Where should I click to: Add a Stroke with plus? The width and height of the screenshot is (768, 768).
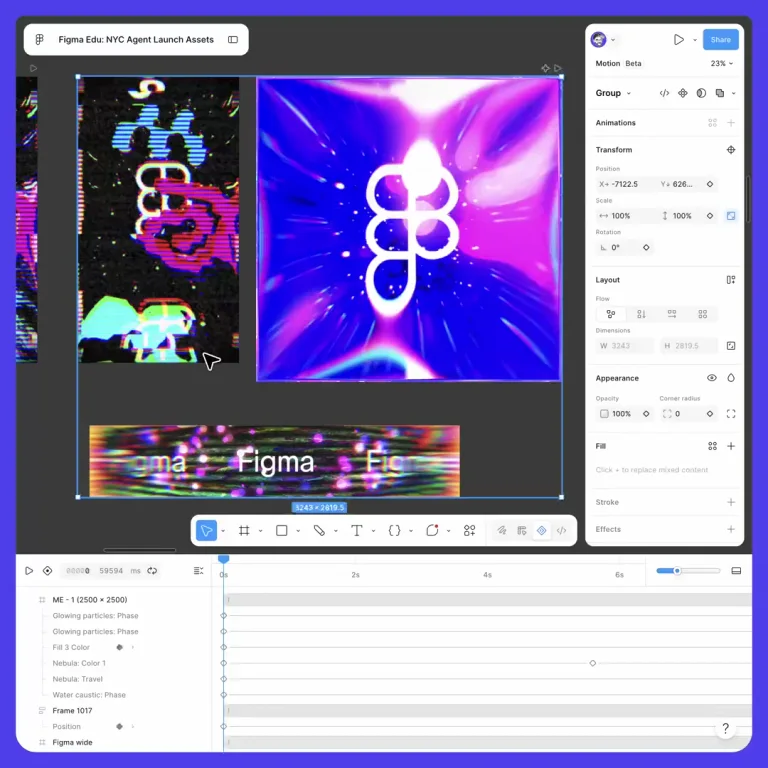pyautogui.click(x=731, y=502)
